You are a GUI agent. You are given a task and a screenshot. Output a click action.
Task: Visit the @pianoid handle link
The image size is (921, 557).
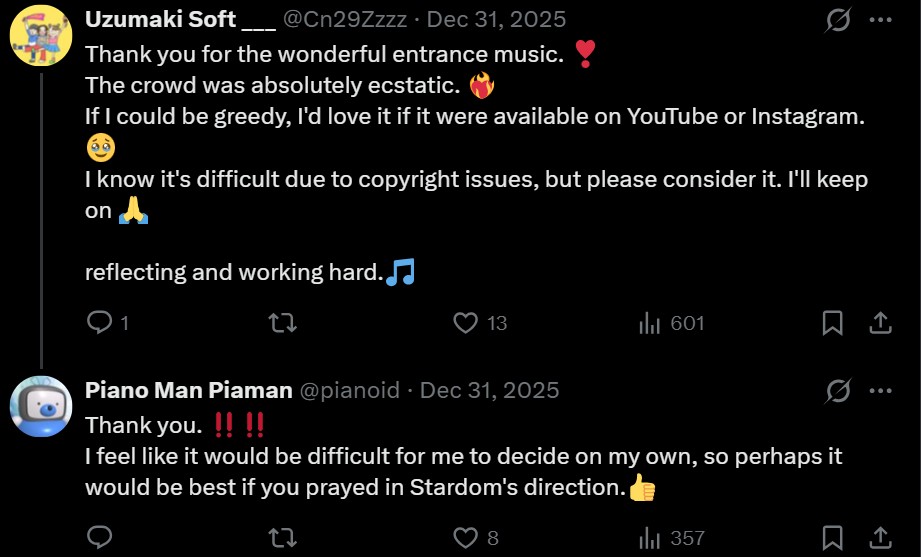pyautogui.click(x=350, y=390)
